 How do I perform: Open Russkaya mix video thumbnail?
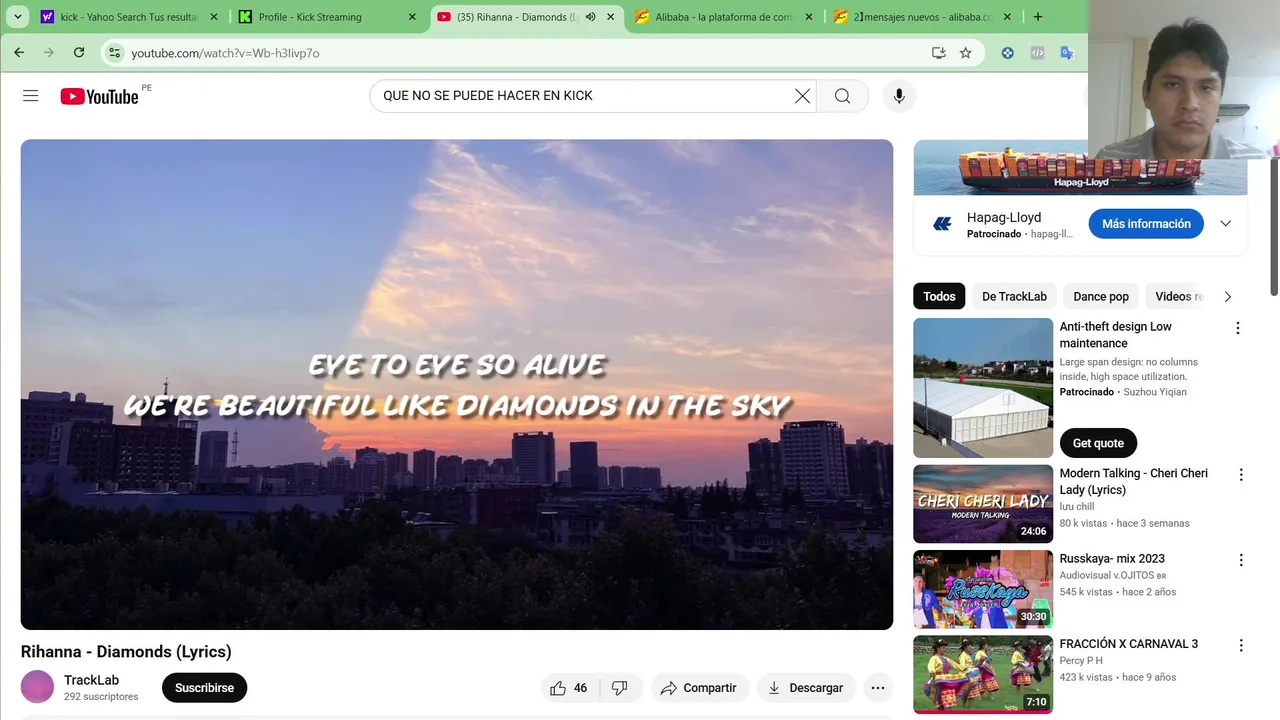click(x=983, y=589)
